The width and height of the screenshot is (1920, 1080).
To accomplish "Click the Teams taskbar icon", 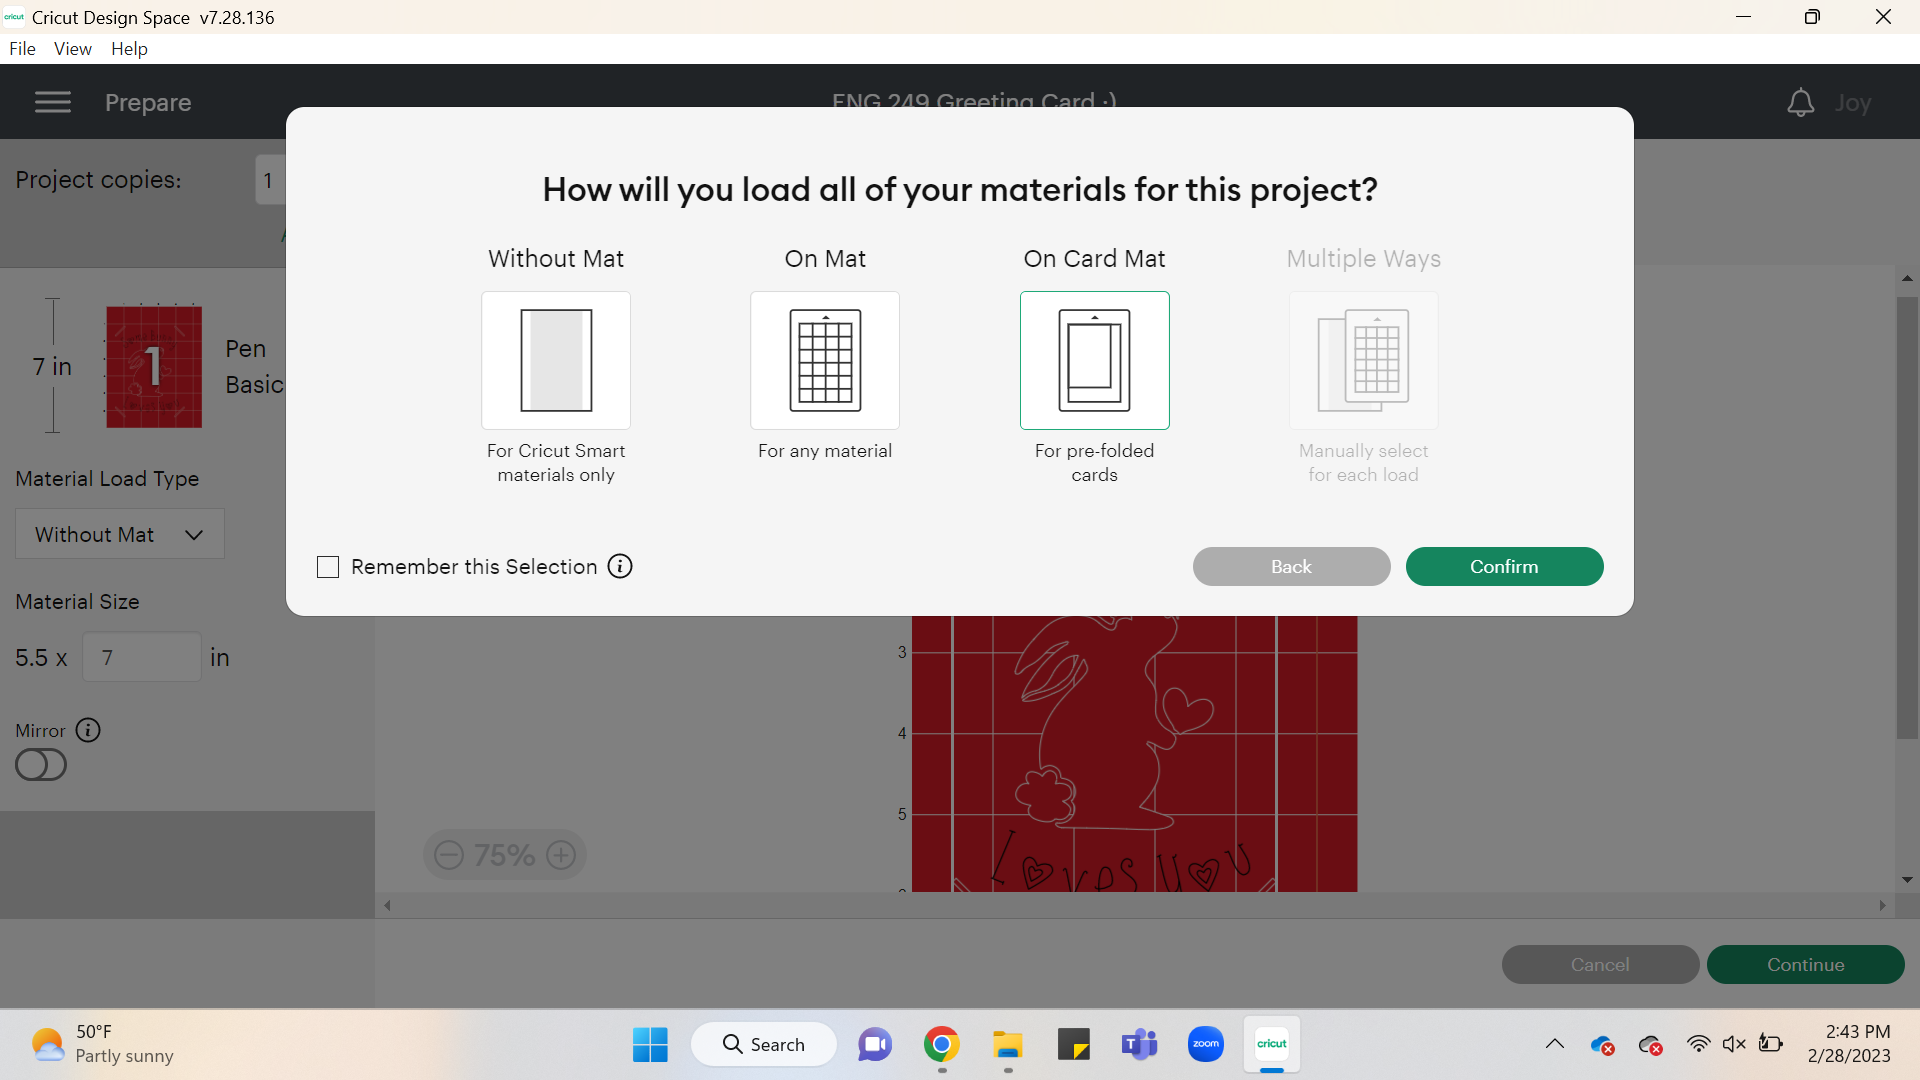I will 1138,1043.
